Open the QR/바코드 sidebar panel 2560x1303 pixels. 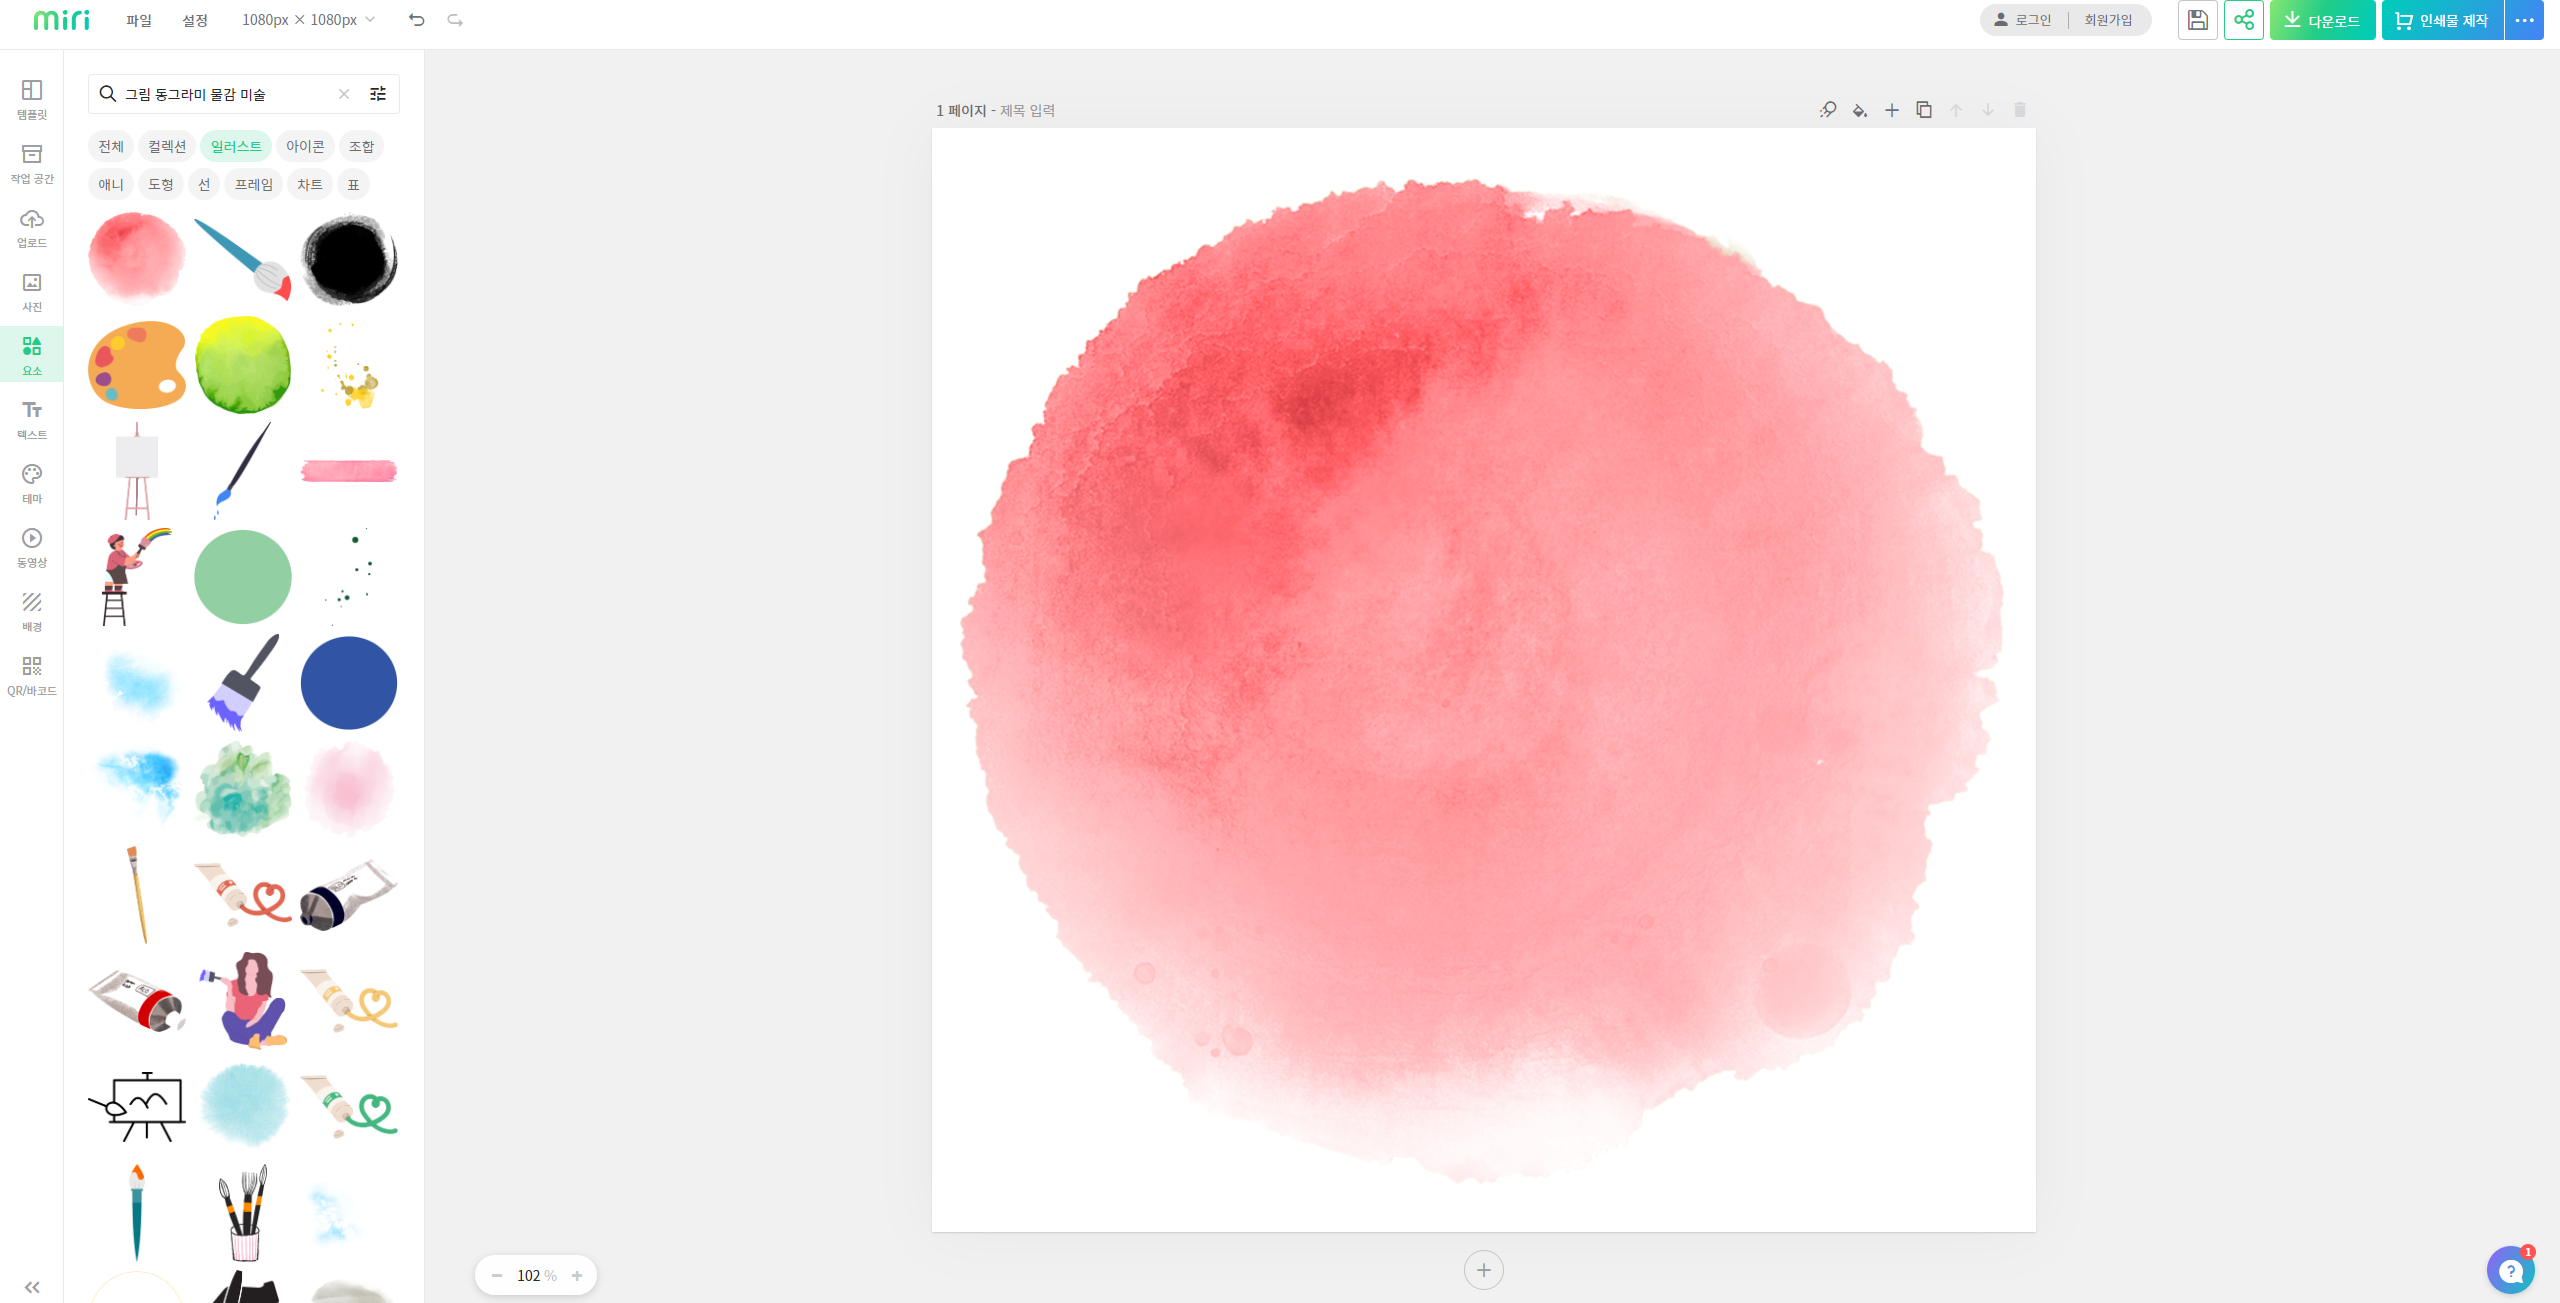32,675
